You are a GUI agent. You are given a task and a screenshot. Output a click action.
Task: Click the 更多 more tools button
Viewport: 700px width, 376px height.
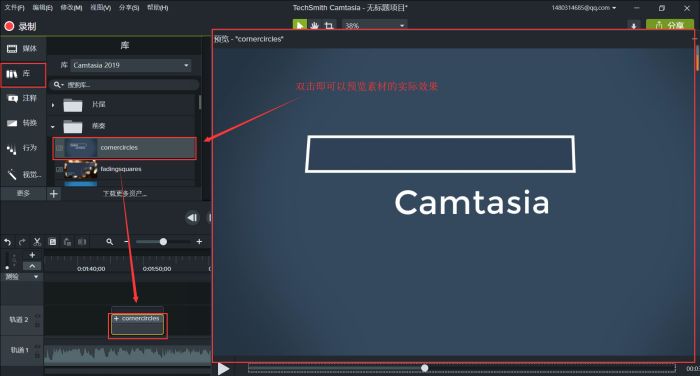tap(23, 193)
